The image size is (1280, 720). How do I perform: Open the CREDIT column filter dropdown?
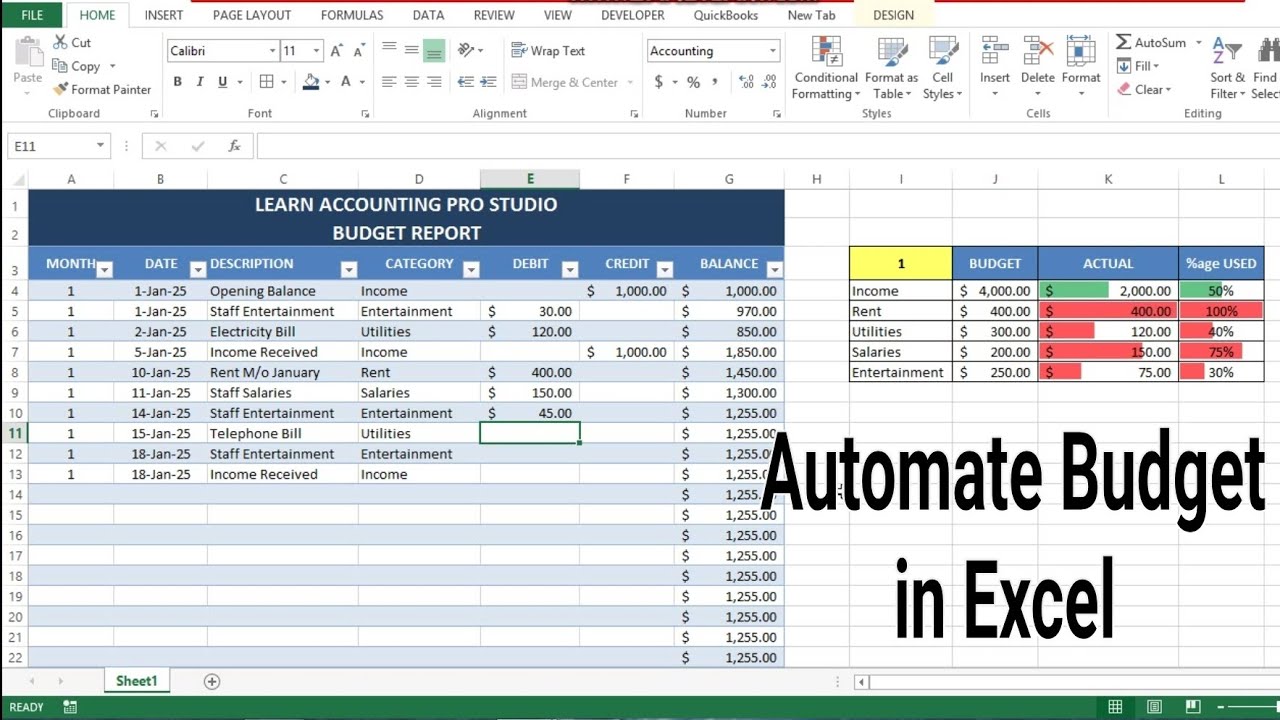tap(664, 269)
